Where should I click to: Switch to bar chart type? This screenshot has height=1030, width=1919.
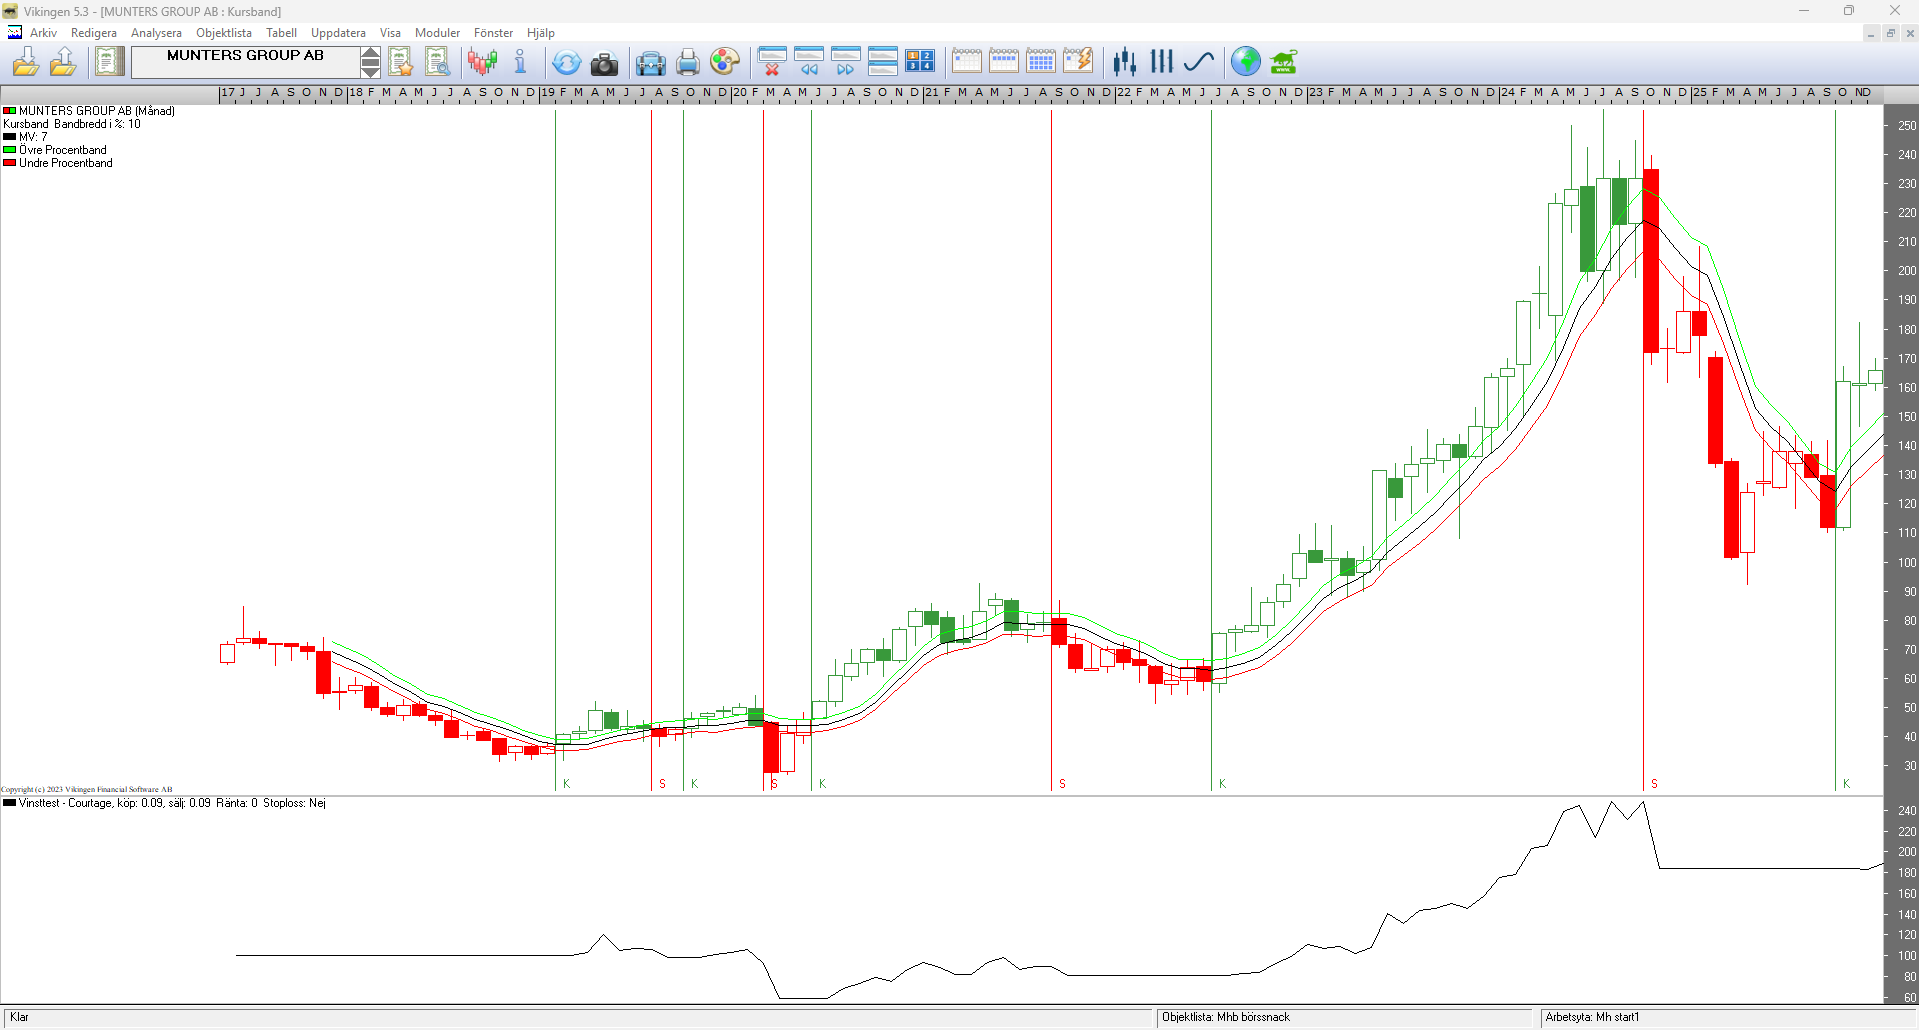[1161, 62]
